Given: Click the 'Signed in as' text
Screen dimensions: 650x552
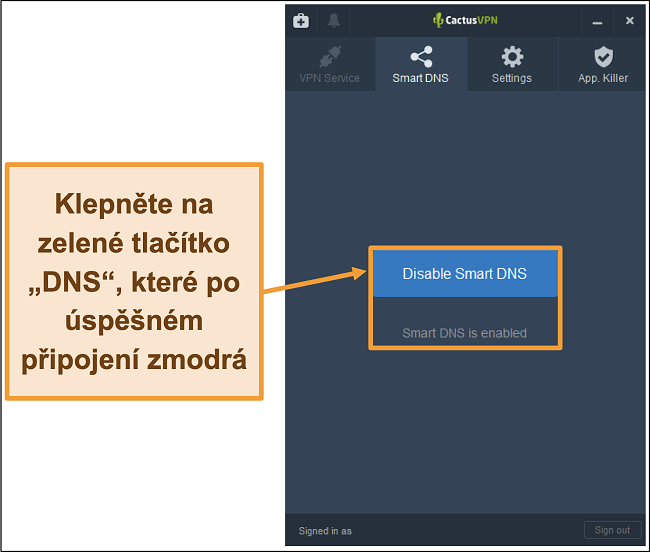Looking at the screenshot, I should 325,531.
